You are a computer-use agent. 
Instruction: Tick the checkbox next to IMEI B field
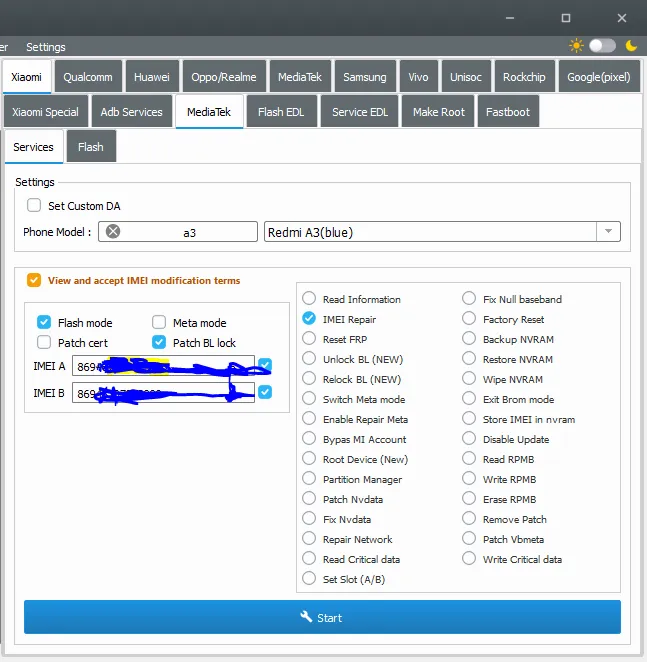click(x=264, y=392)
